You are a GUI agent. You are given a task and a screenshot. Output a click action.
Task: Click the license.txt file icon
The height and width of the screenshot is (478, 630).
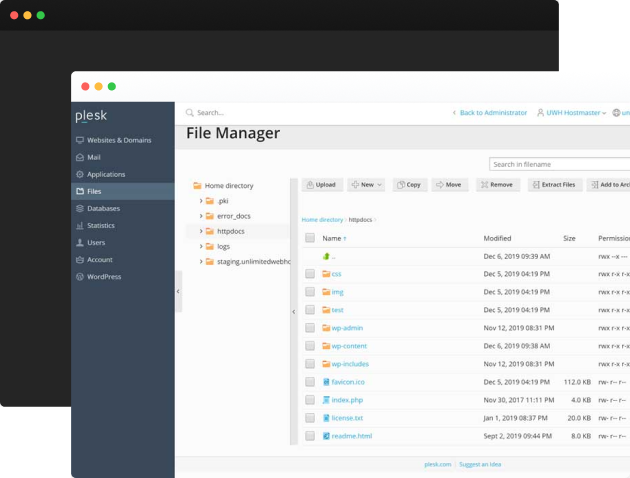point(326,418)
